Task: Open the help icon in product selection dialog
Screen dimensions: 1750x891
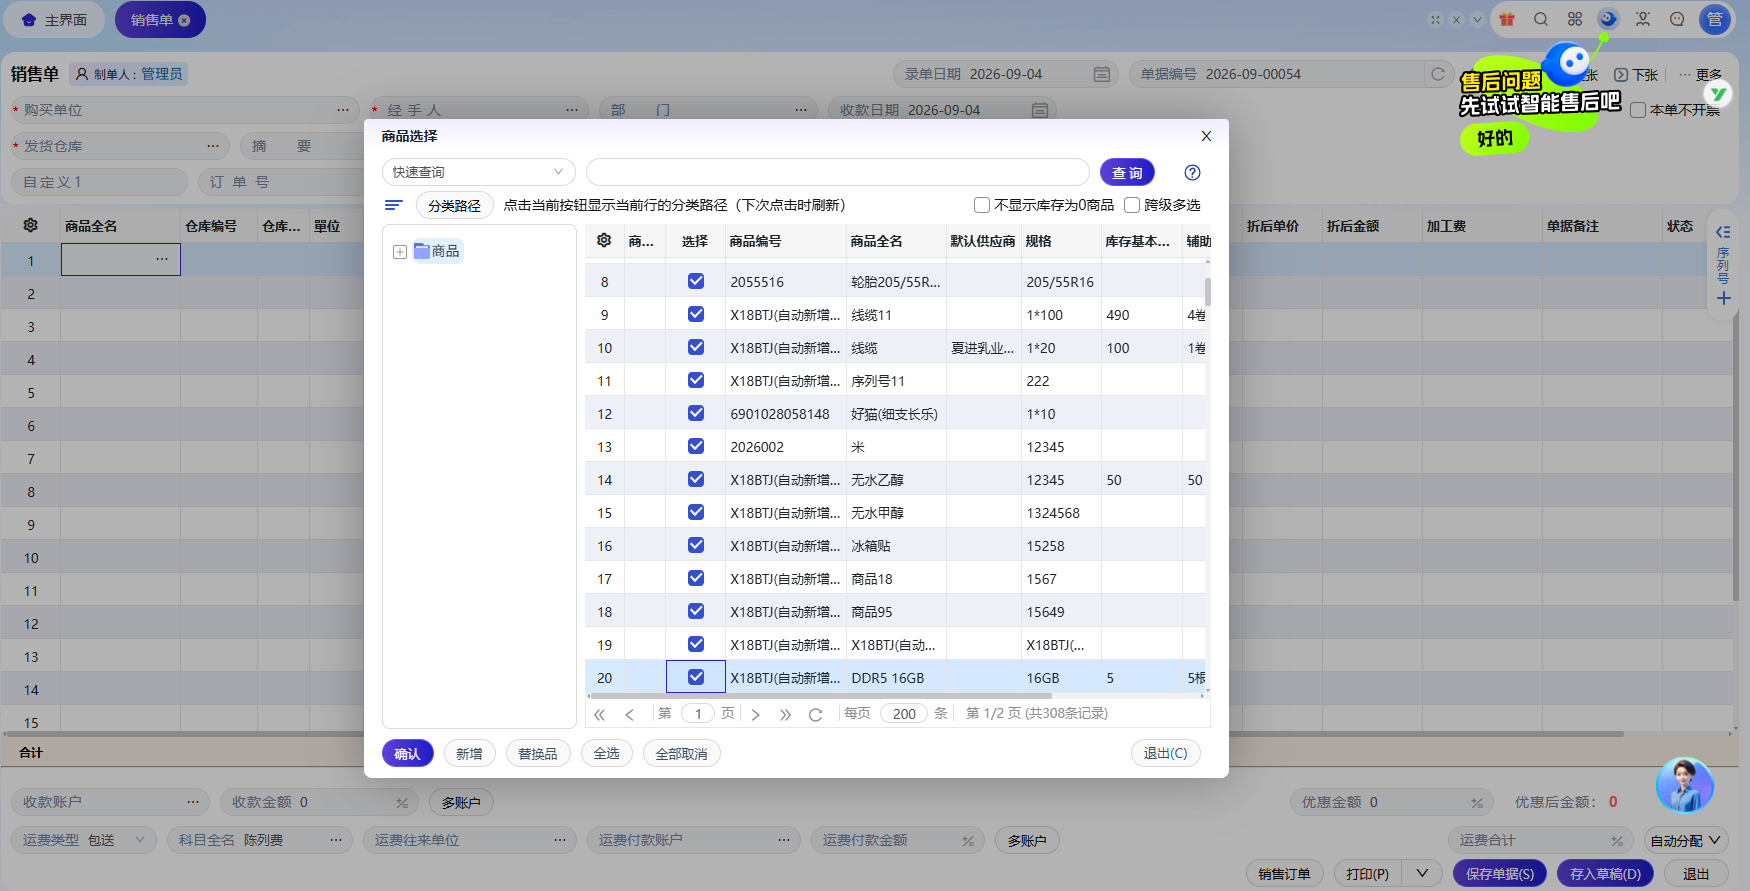Action: tap(1192, 173)
